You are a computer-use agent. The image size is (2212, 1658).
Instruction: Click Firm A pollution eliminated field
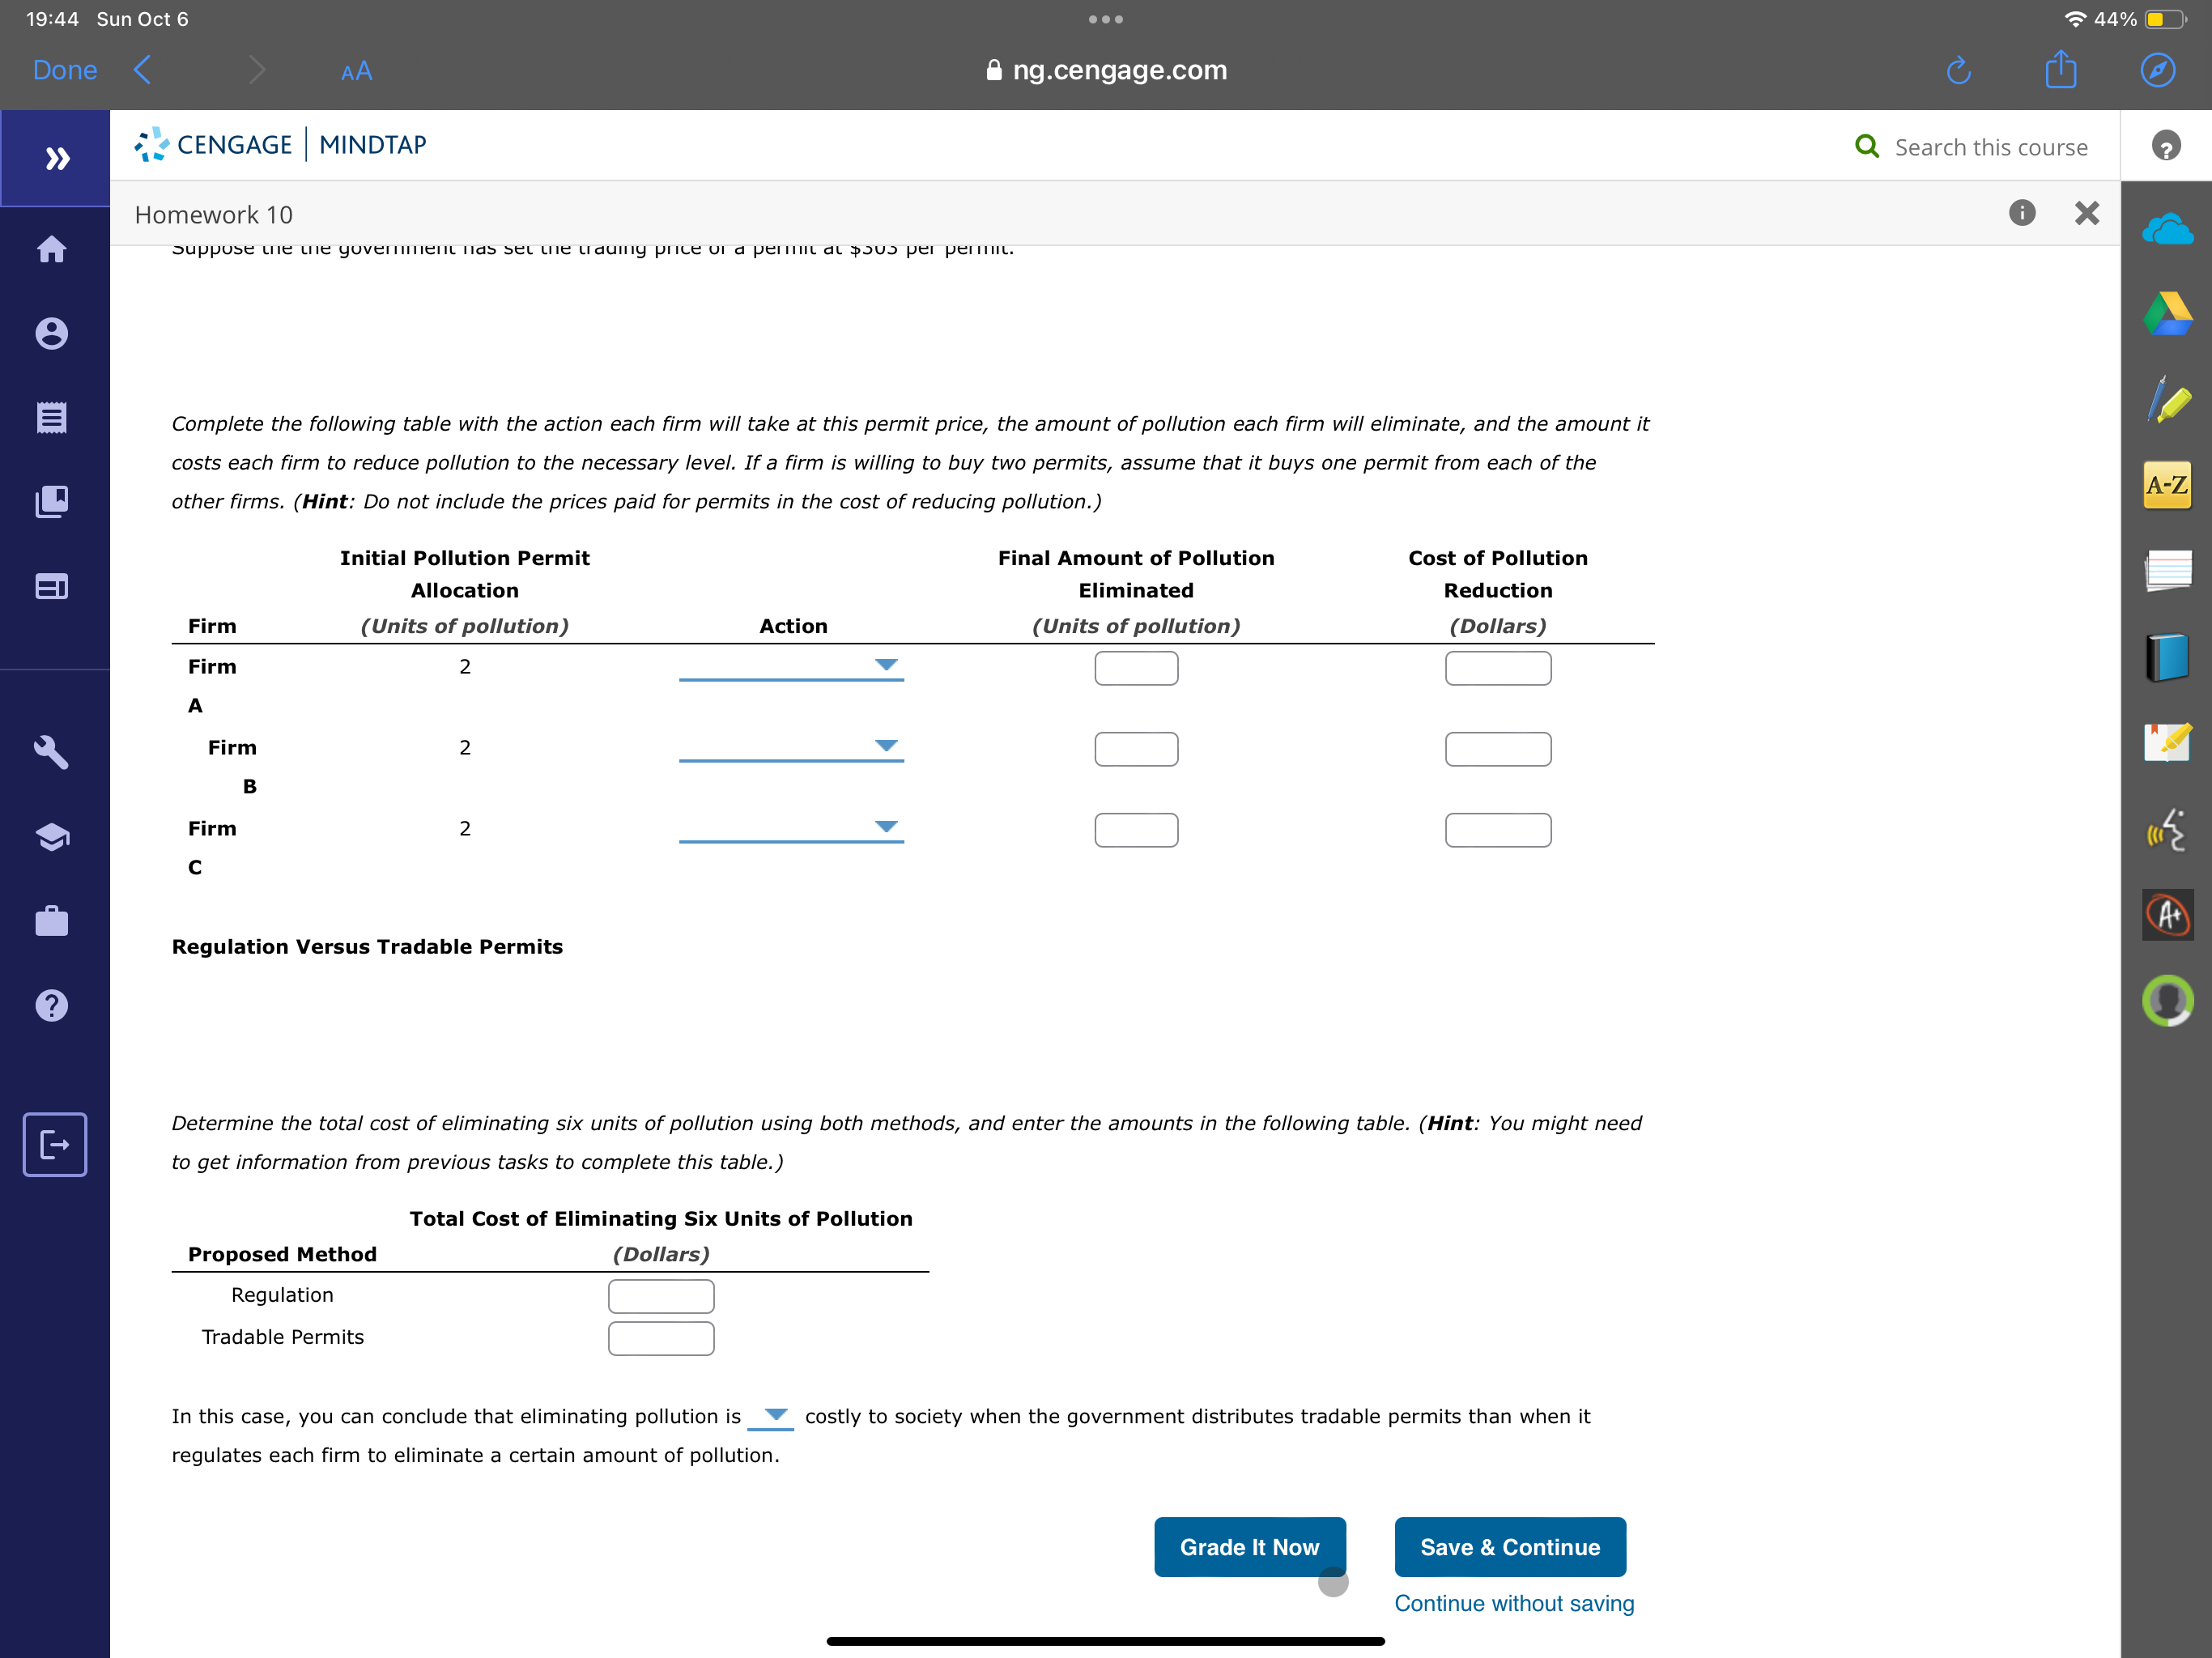coord(1136,668)
